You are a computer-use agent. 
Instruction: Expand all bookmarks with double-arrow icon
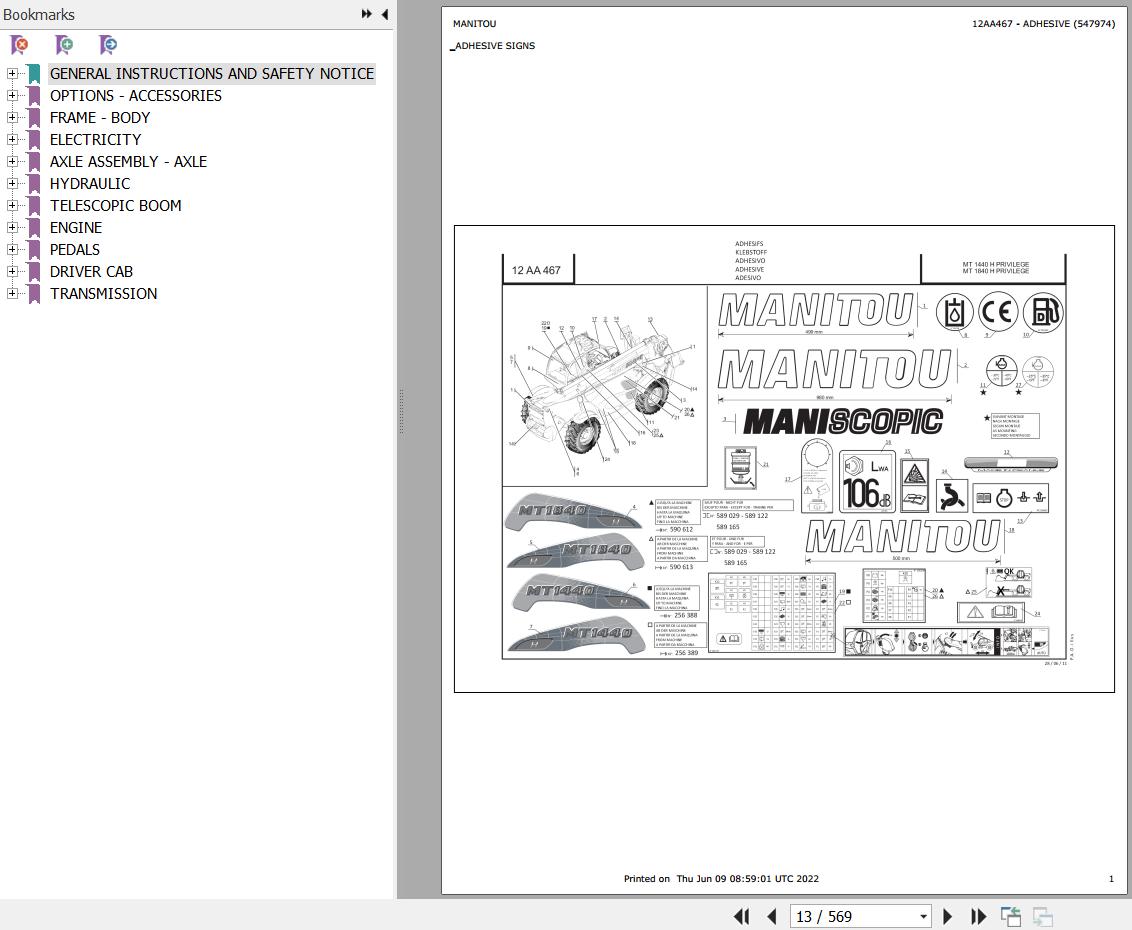tap(367, 14)
